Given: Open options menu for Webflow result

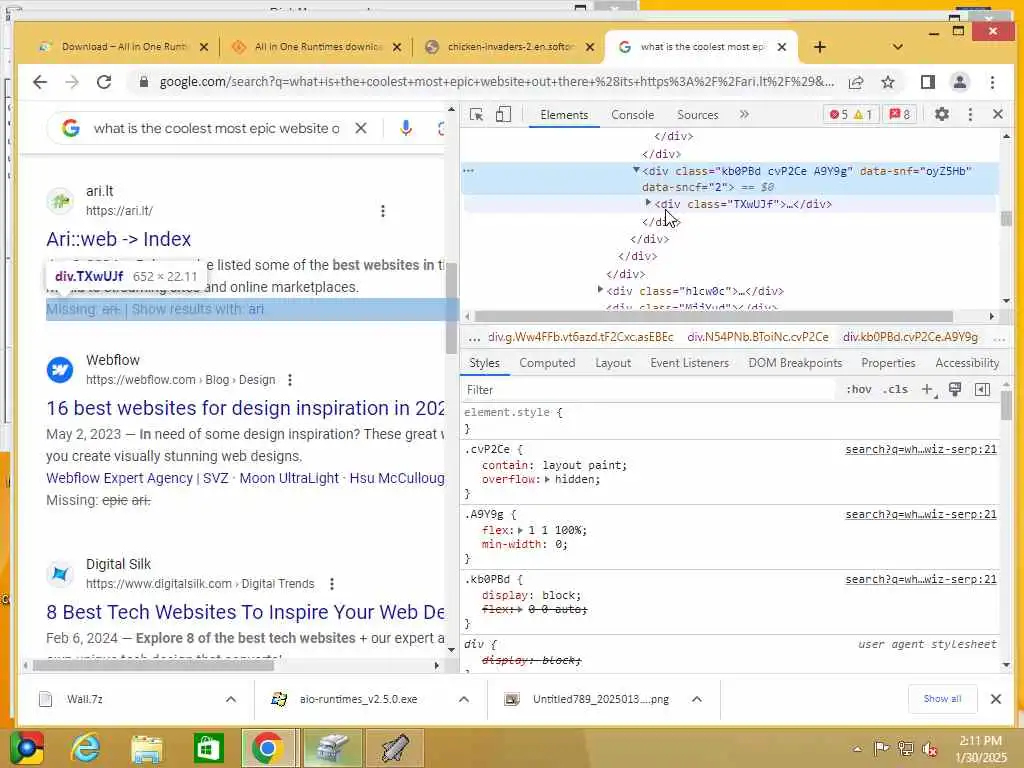Looking at the screenshot, I should (290, 379).
